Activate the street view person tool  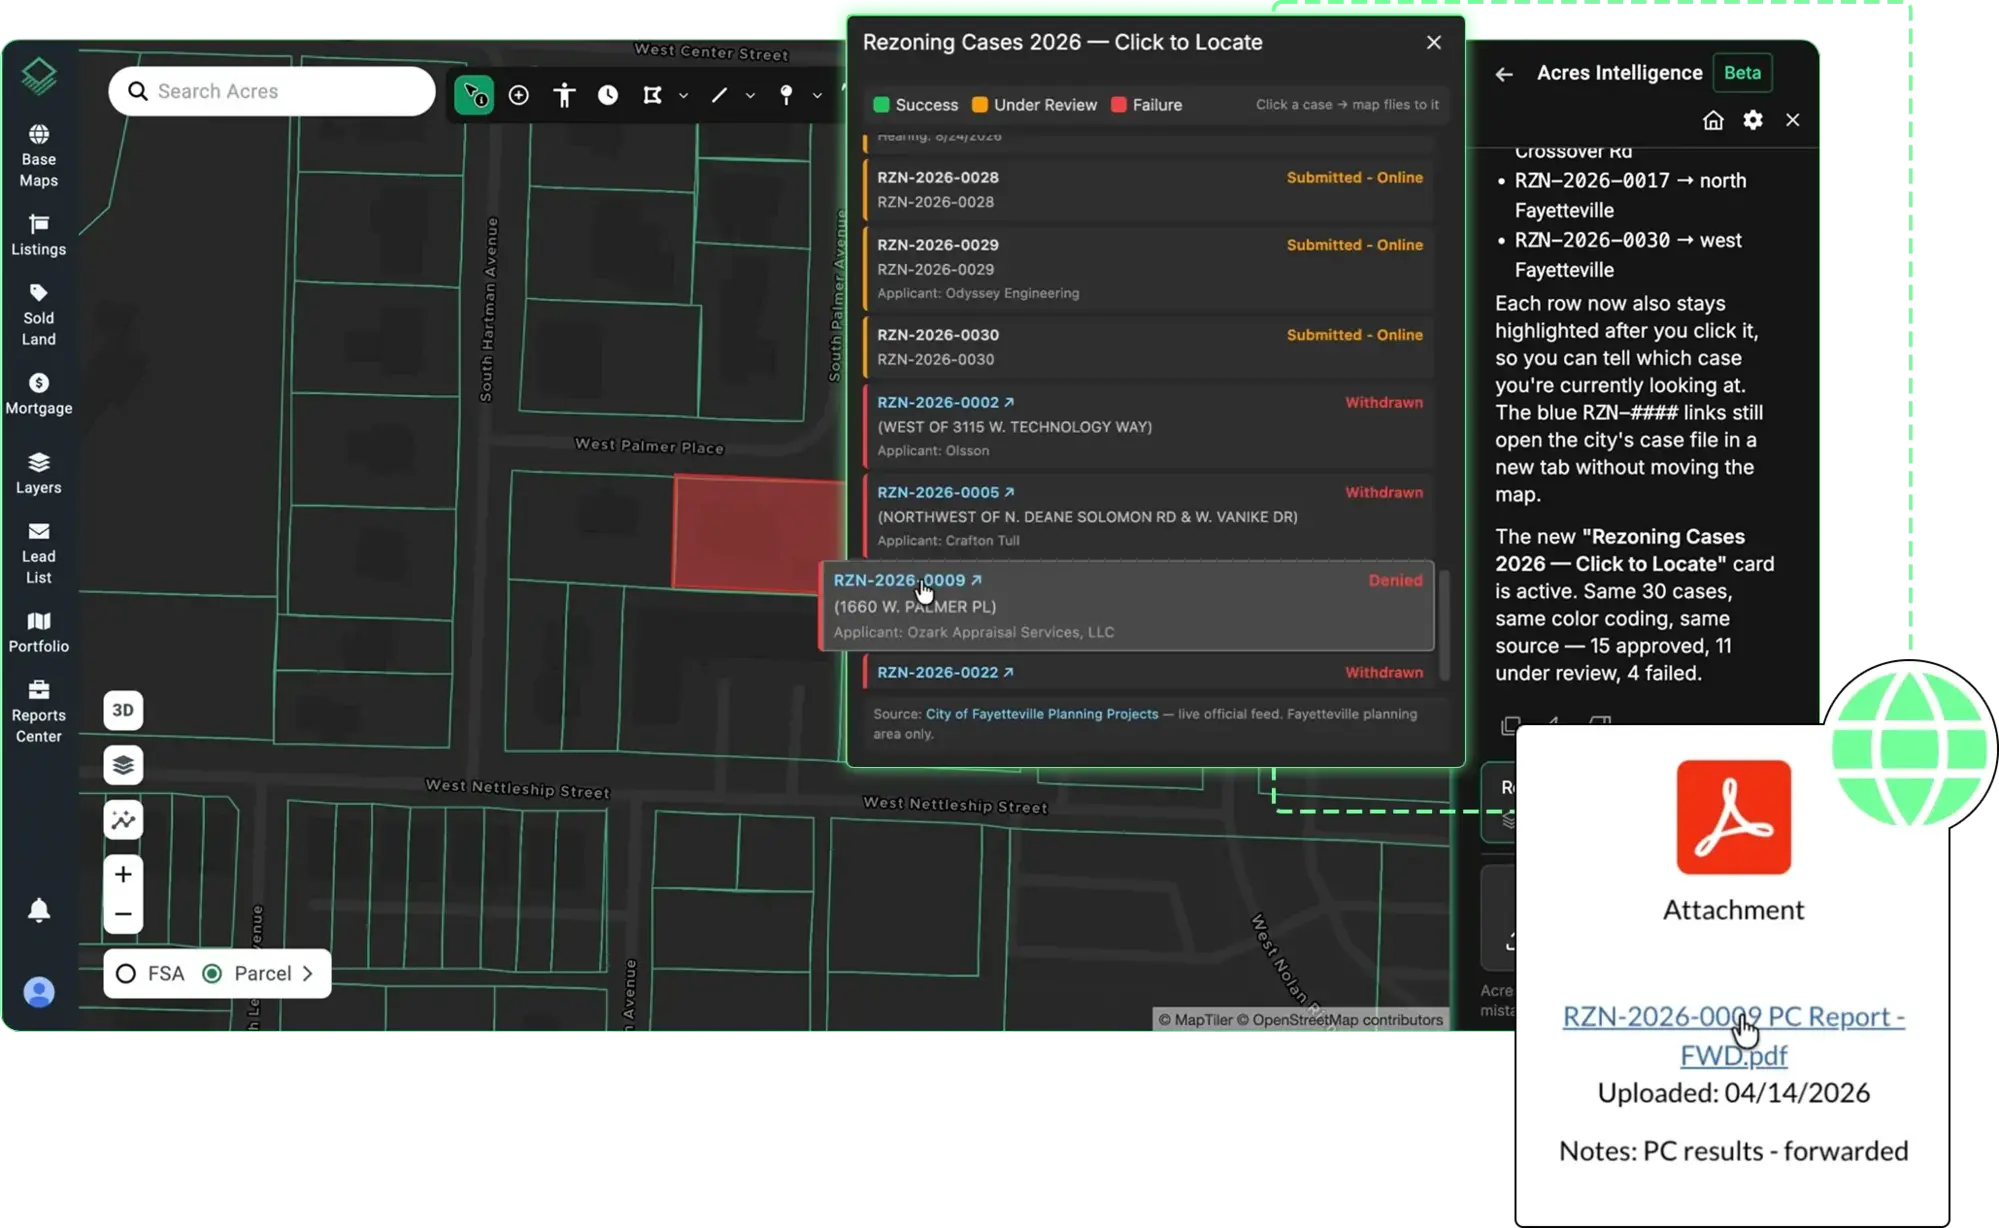pyautogui.click(x=564, y=95)
